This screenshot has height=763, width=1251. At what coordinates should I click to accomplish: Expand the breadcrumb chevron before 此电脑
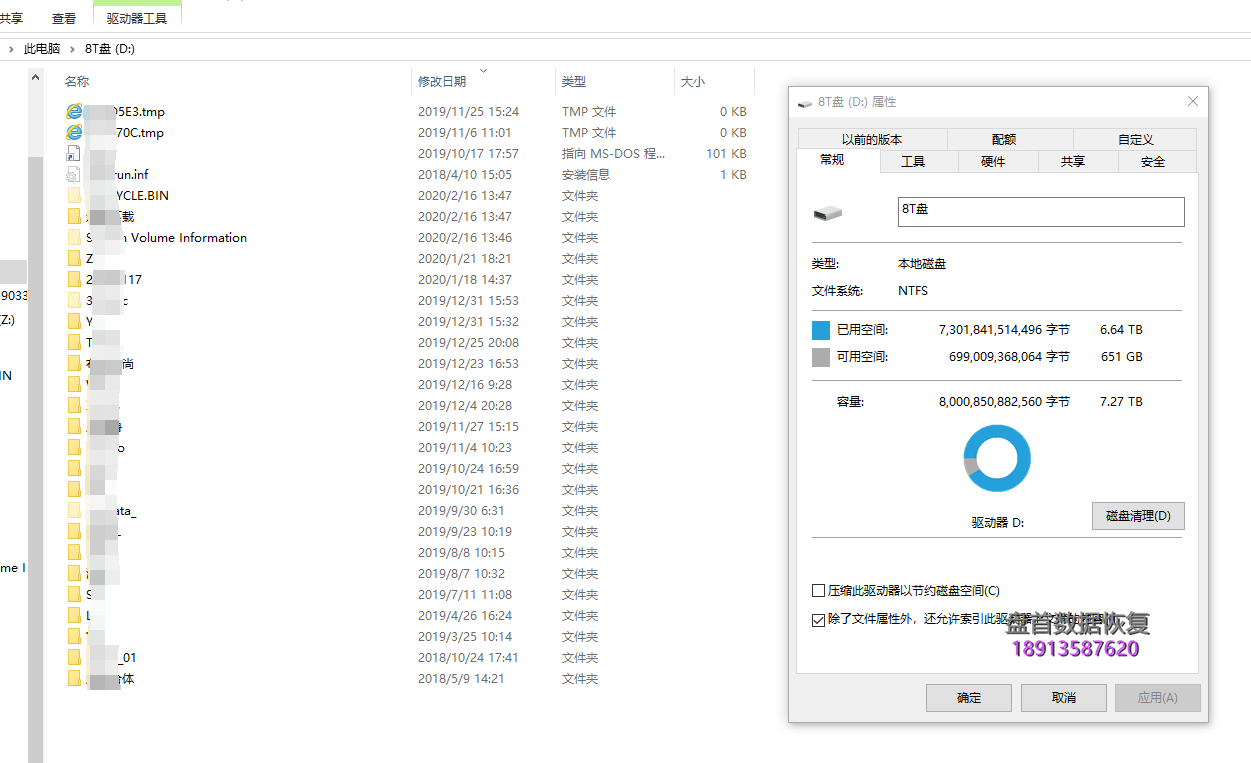(11, 48)
